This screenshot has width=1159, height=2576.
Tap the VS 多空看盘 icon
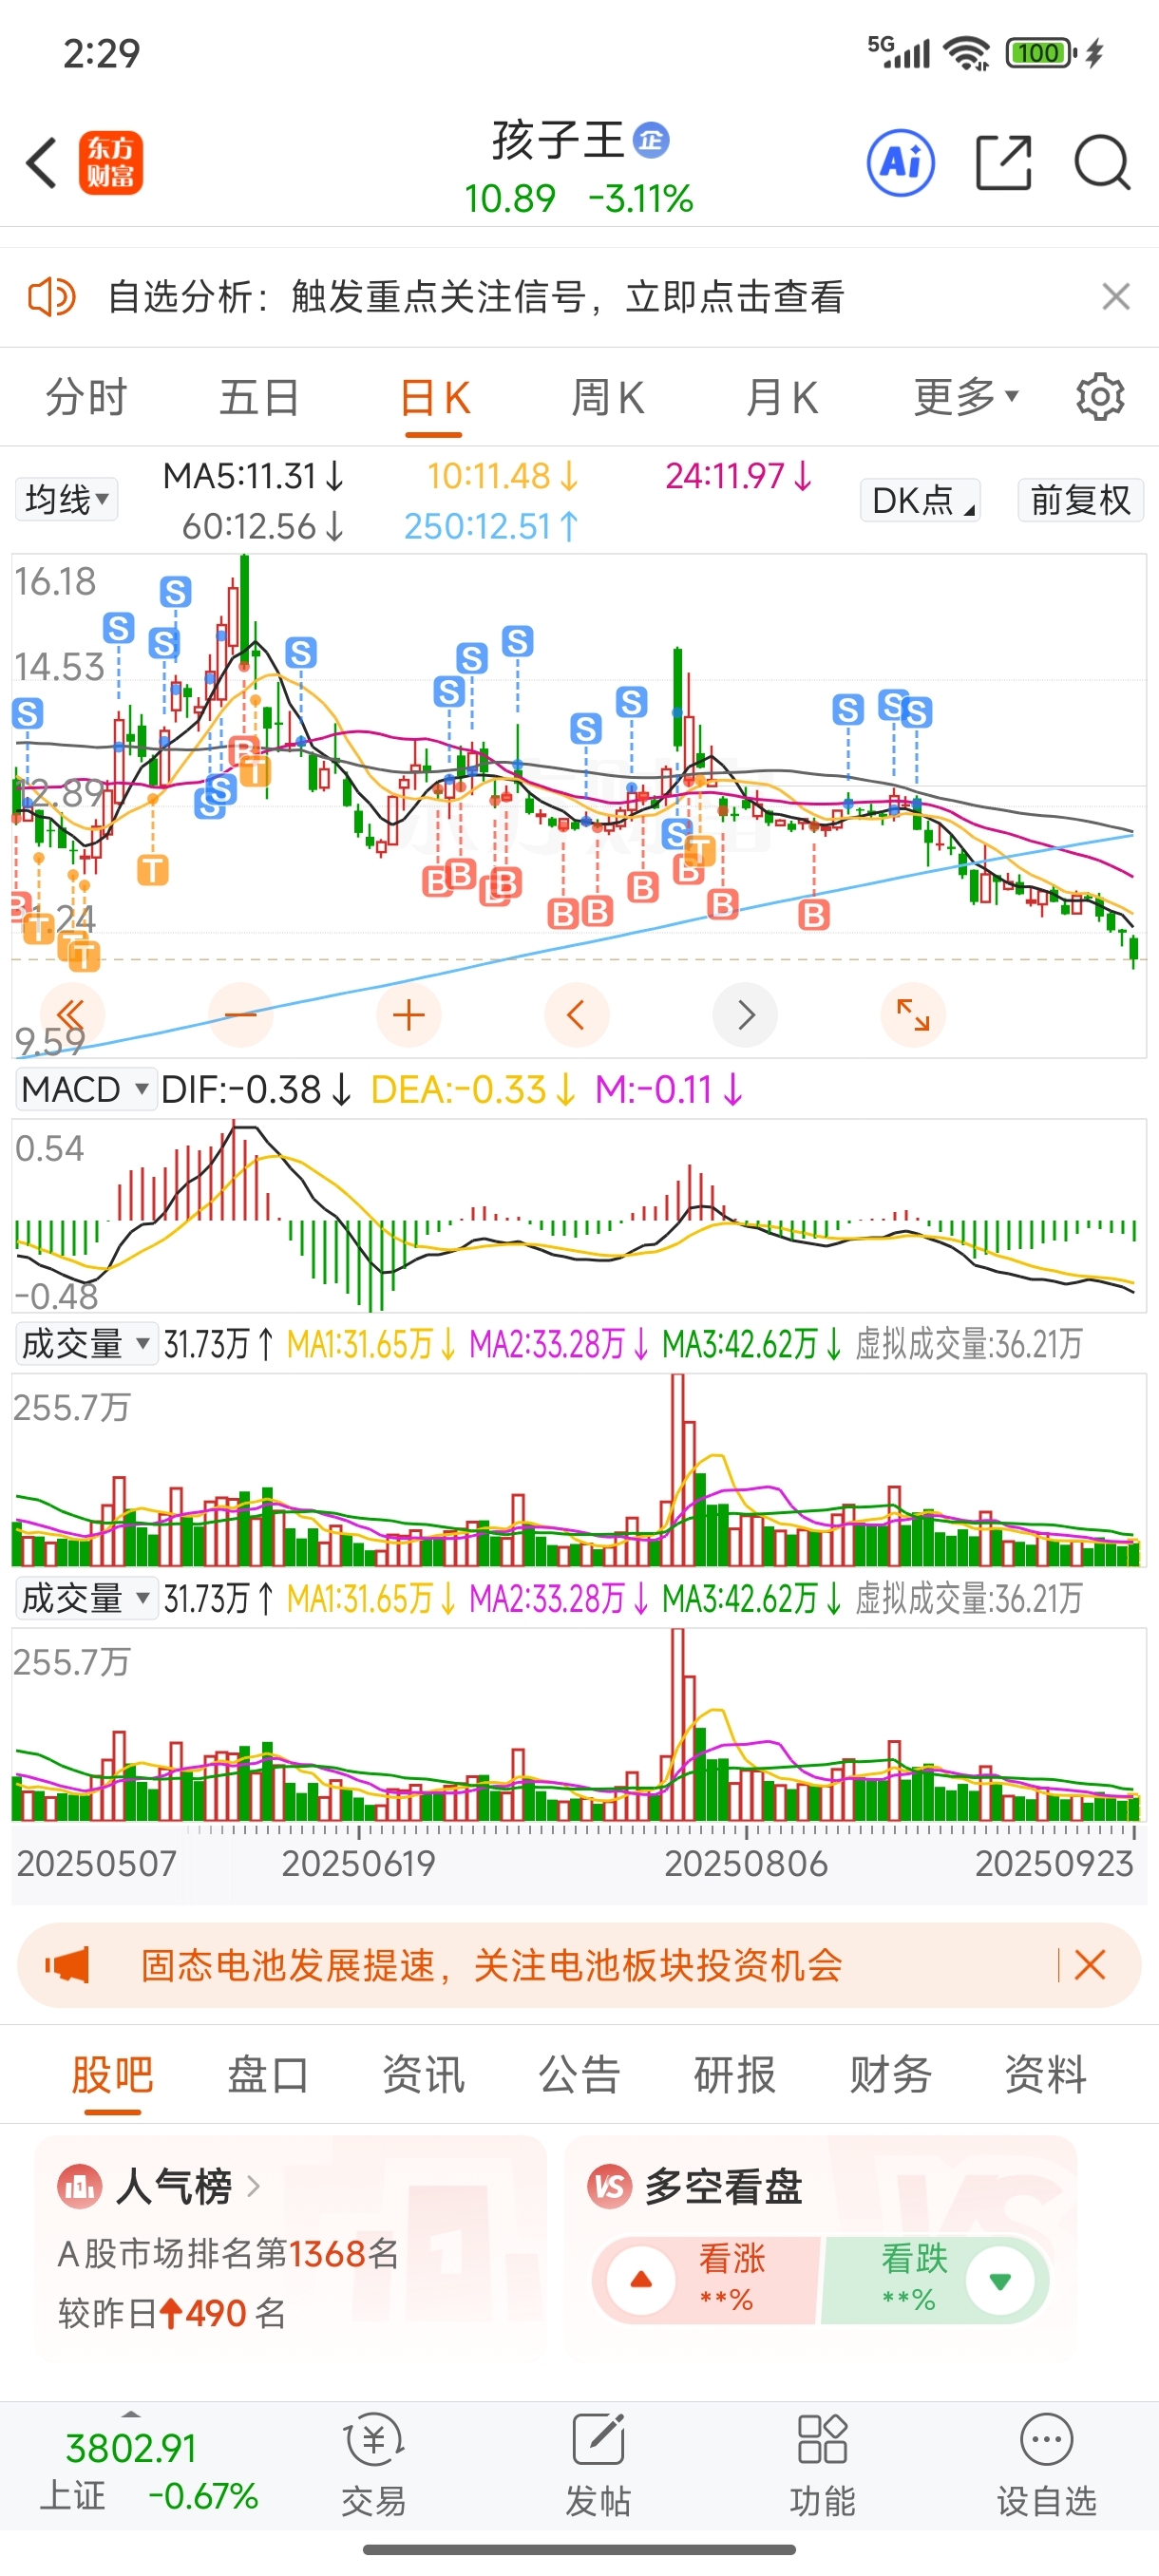click(x=610, y=2187)
